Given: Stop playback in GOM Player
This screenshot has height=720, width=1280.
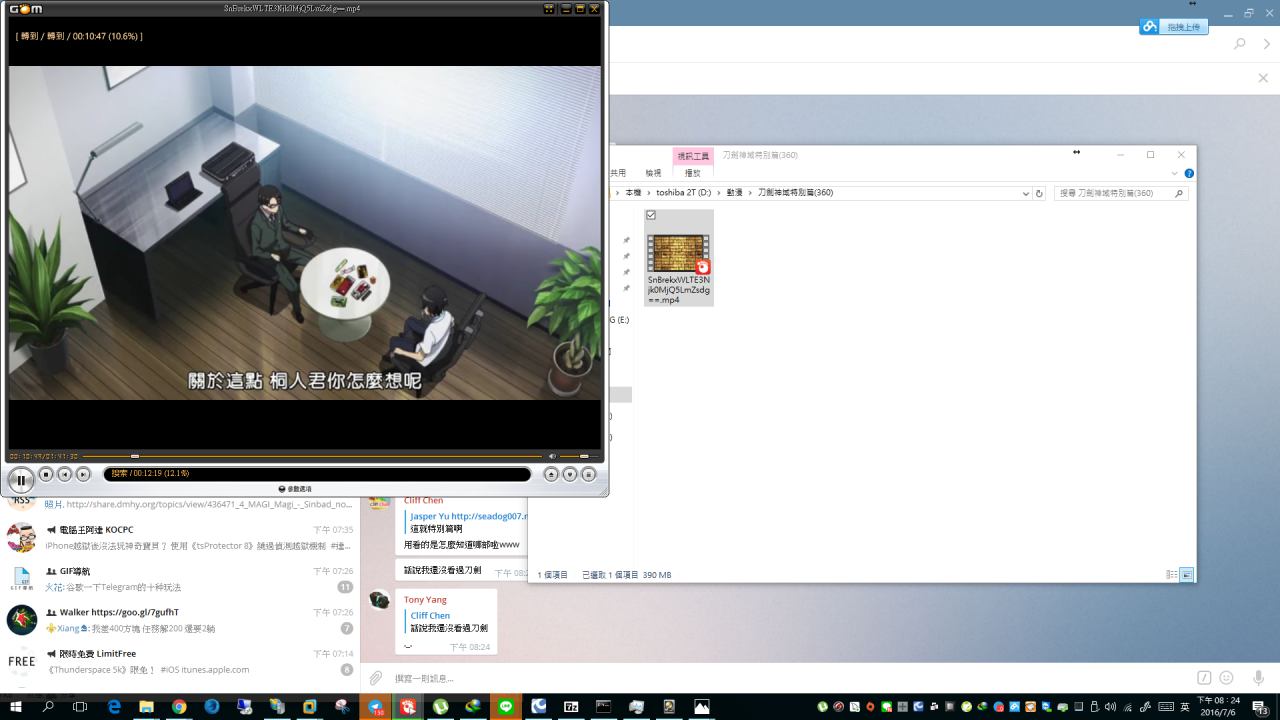Looking at the screenshot, I should click(x=46, y=474).
